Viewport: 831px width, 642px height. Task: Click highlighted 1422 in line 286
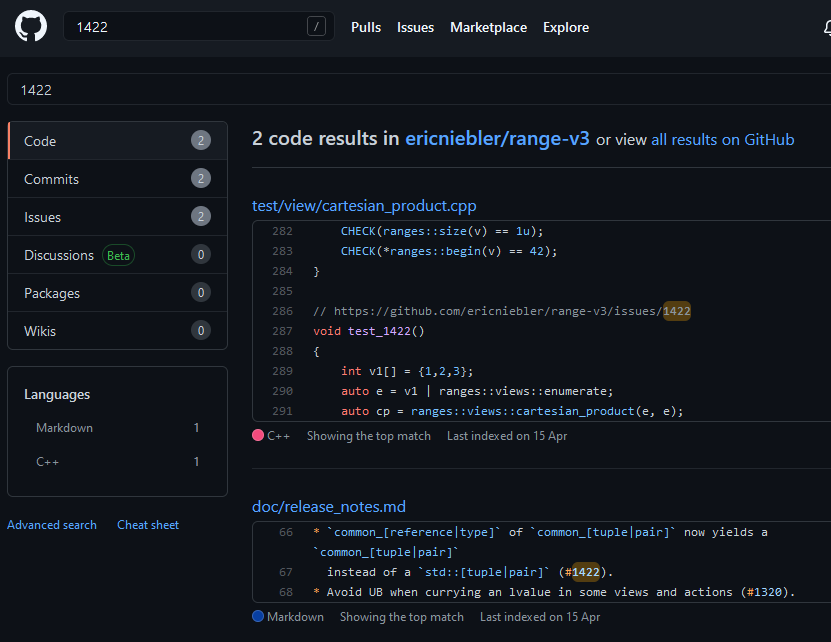[x=677, y=311]
